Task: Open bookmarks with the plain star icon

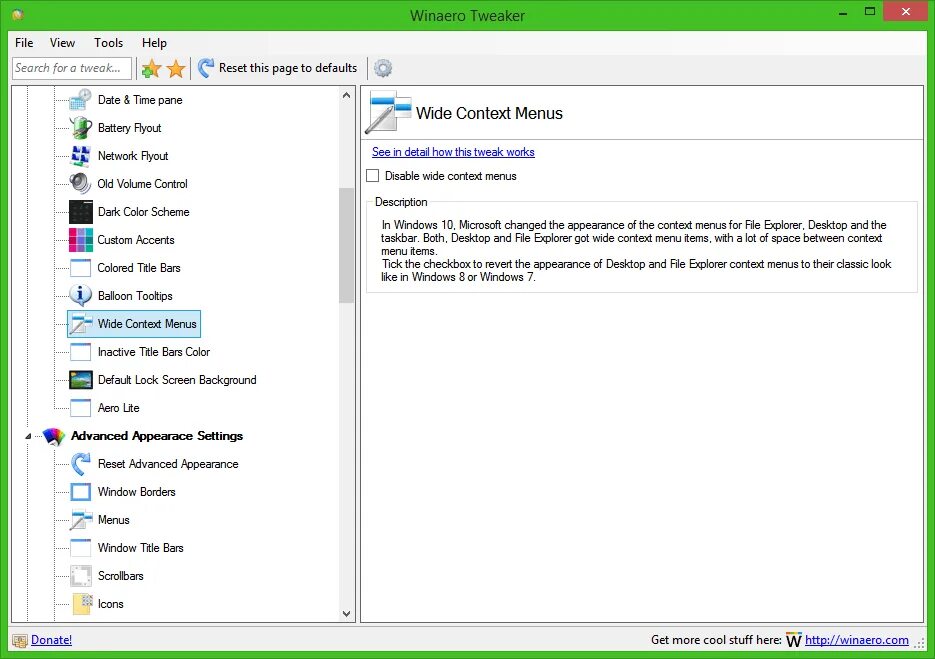Action: pos(176,69)
